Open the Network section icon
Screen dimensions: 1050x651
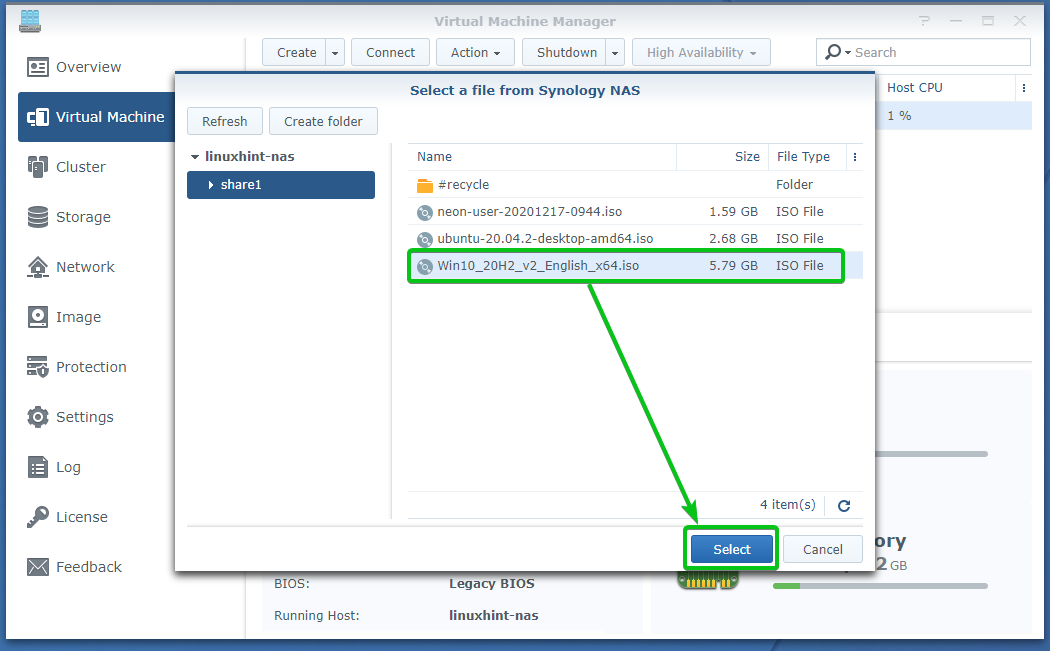click(38, 267)
